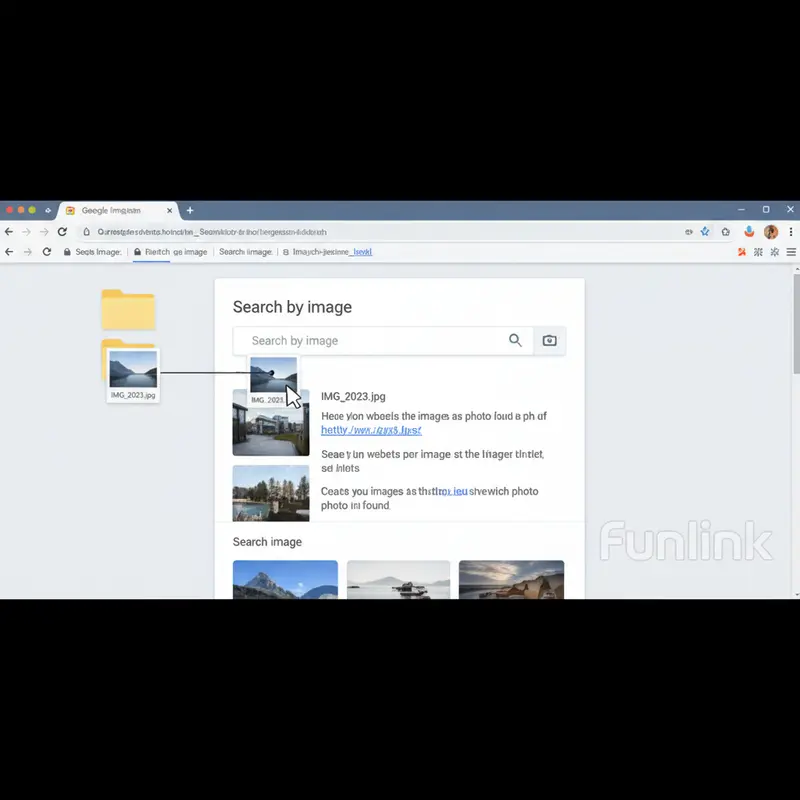
Task: Click the magnifying glass search icon
Action: point(516,340)
